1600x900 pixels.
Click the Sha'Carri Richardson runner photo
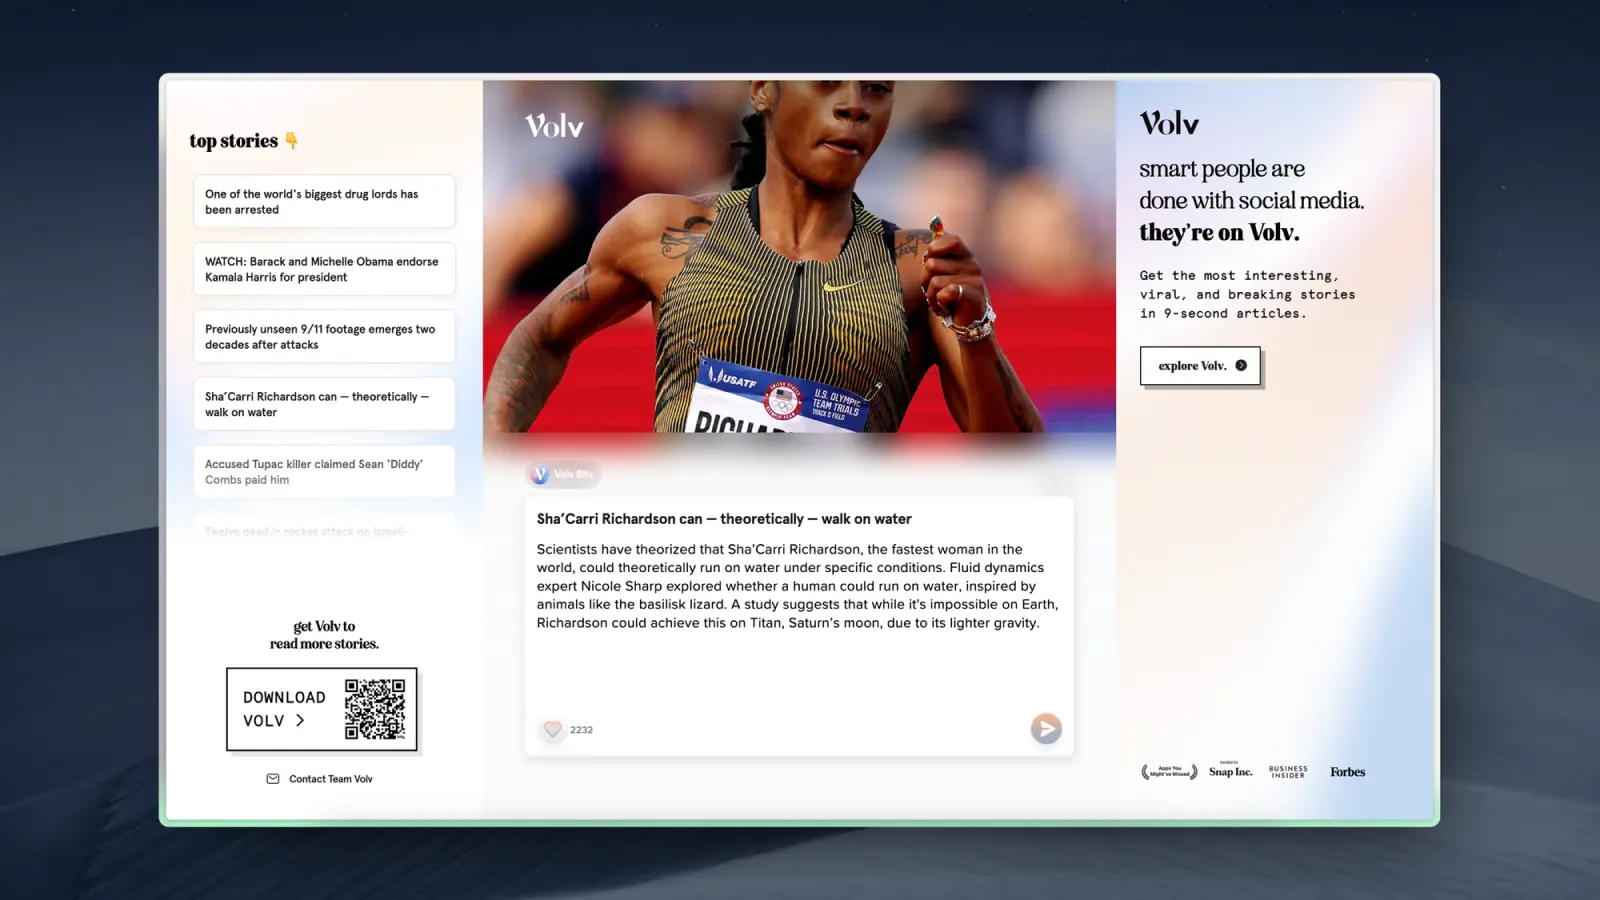click(x=799, y=256)
